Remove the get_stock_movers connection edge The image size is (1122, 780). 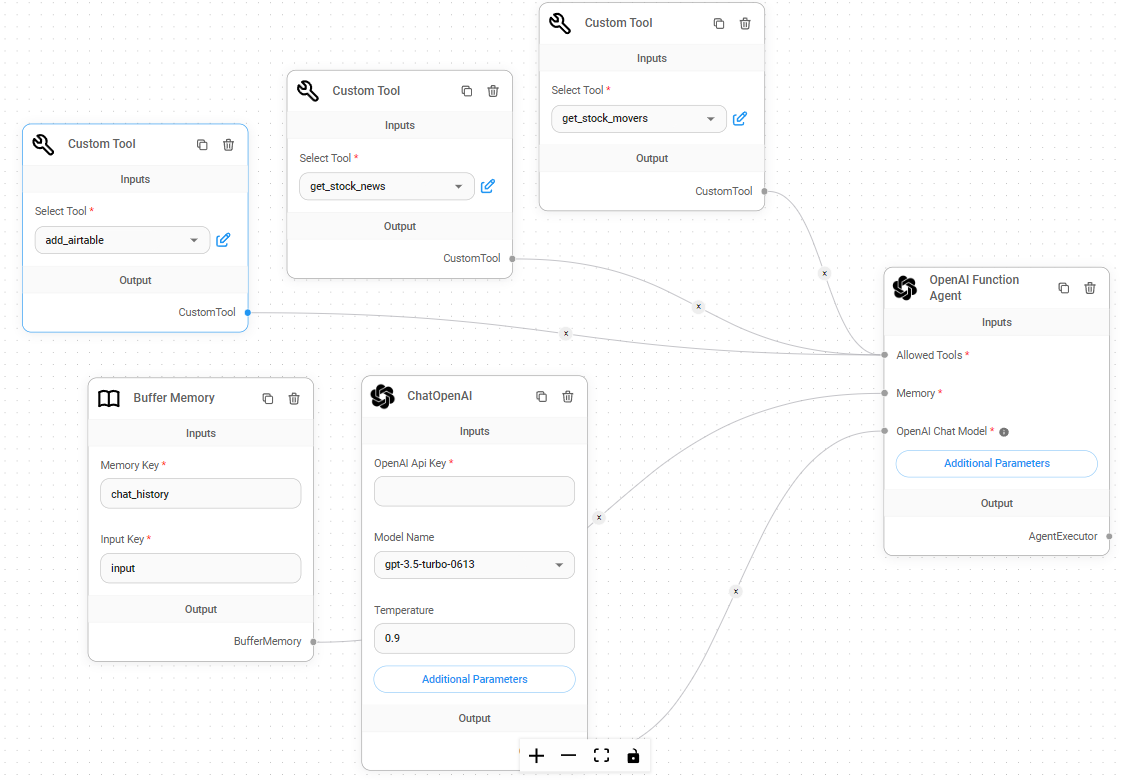point(824,272)
